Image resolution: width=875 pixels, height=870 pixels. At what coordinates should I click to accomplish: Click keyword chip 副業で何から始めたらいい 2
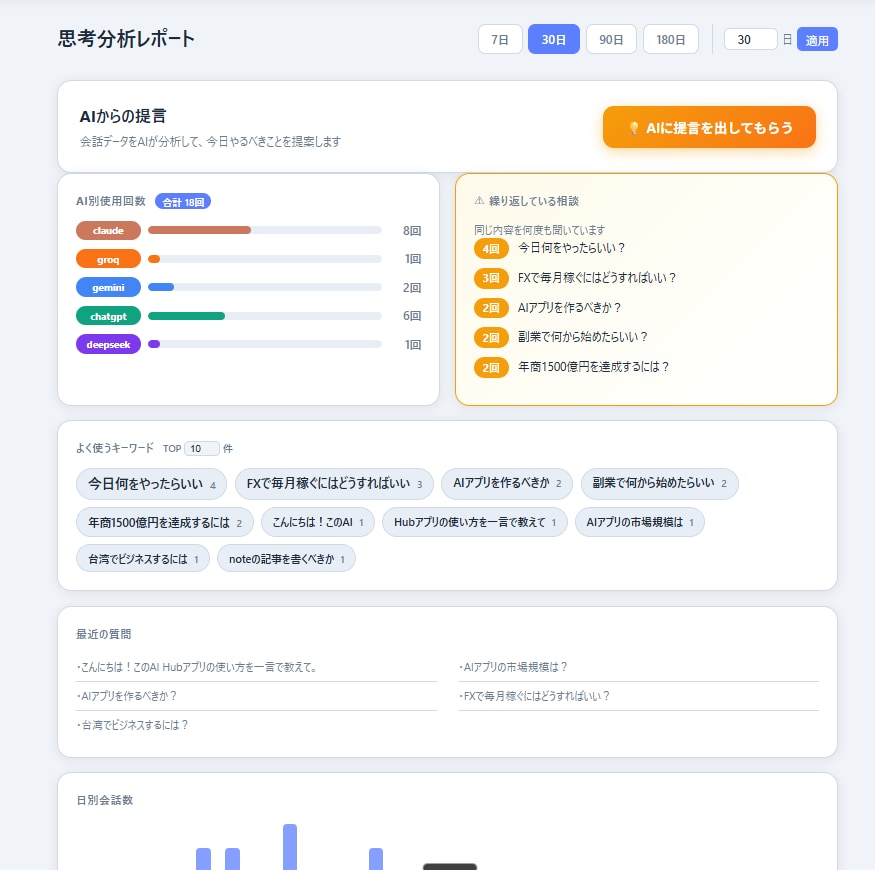click(x=660, y=483)
